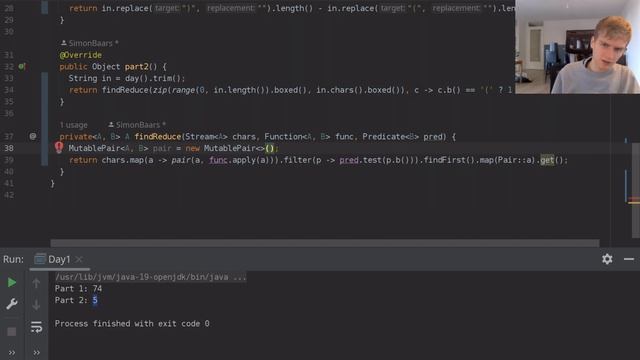Click the java-19-openjdk command line
The width and height of the screenshot is (640, 360).
(151, 277)
